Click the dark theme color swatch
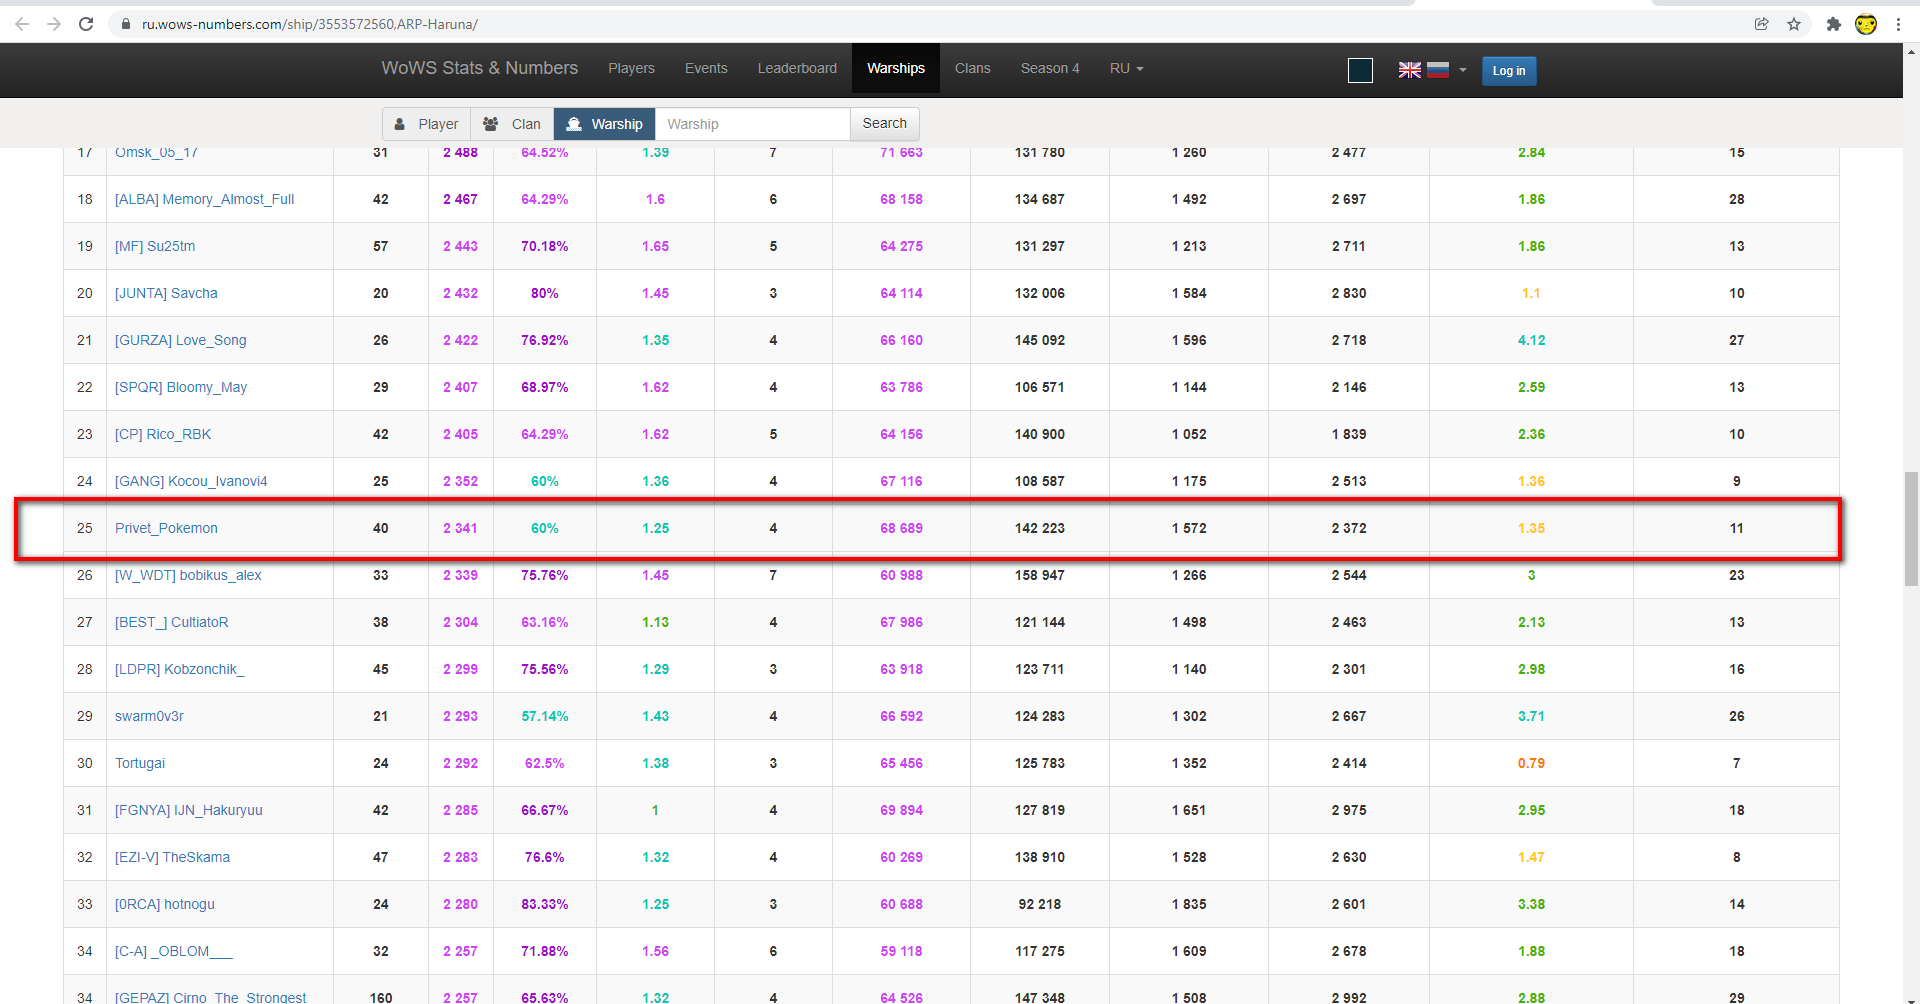 pyautogui.click(x=1360, y=70)
